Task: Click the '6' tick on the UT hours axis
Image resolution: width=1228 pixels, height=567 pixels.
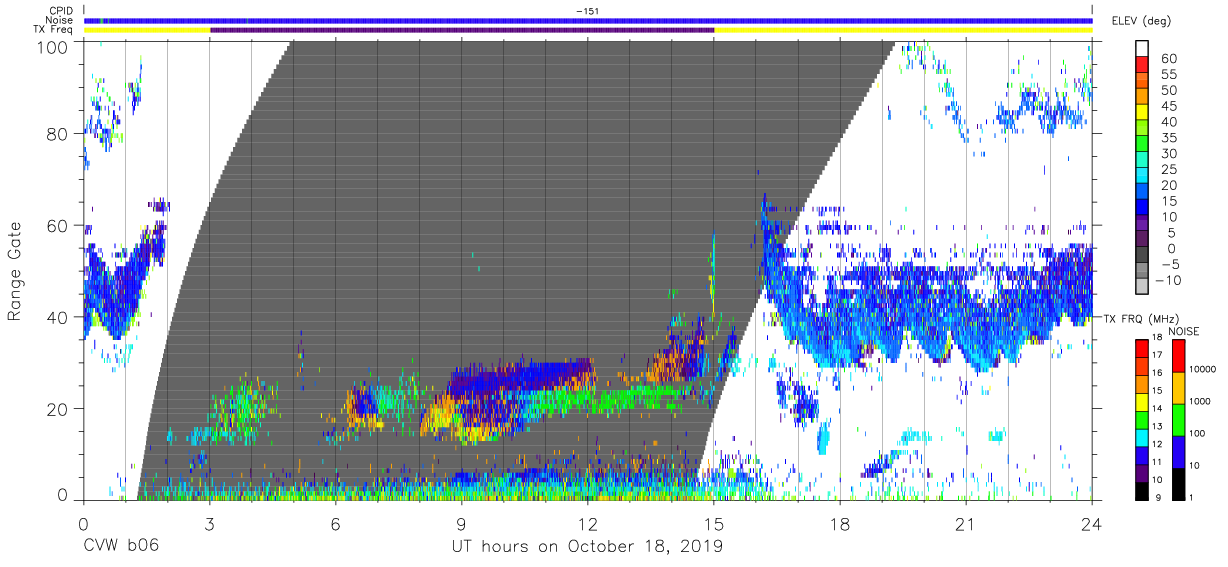Action: (336, 524)
